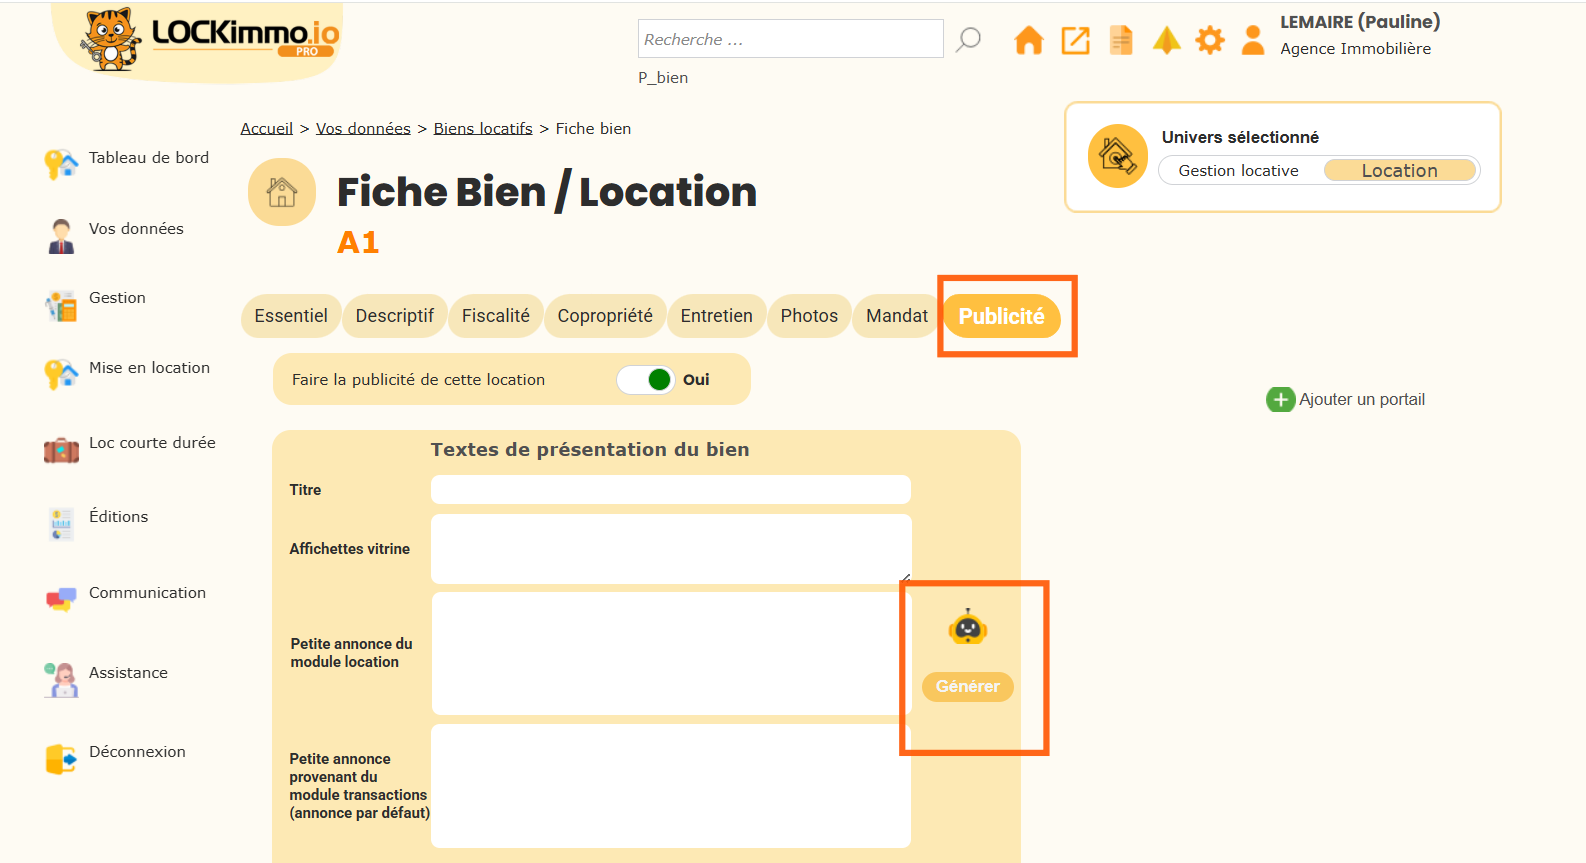Viewport: 1586px width, 863px height.
Task: Click the orange paper plane icon
Action: 1166,40
